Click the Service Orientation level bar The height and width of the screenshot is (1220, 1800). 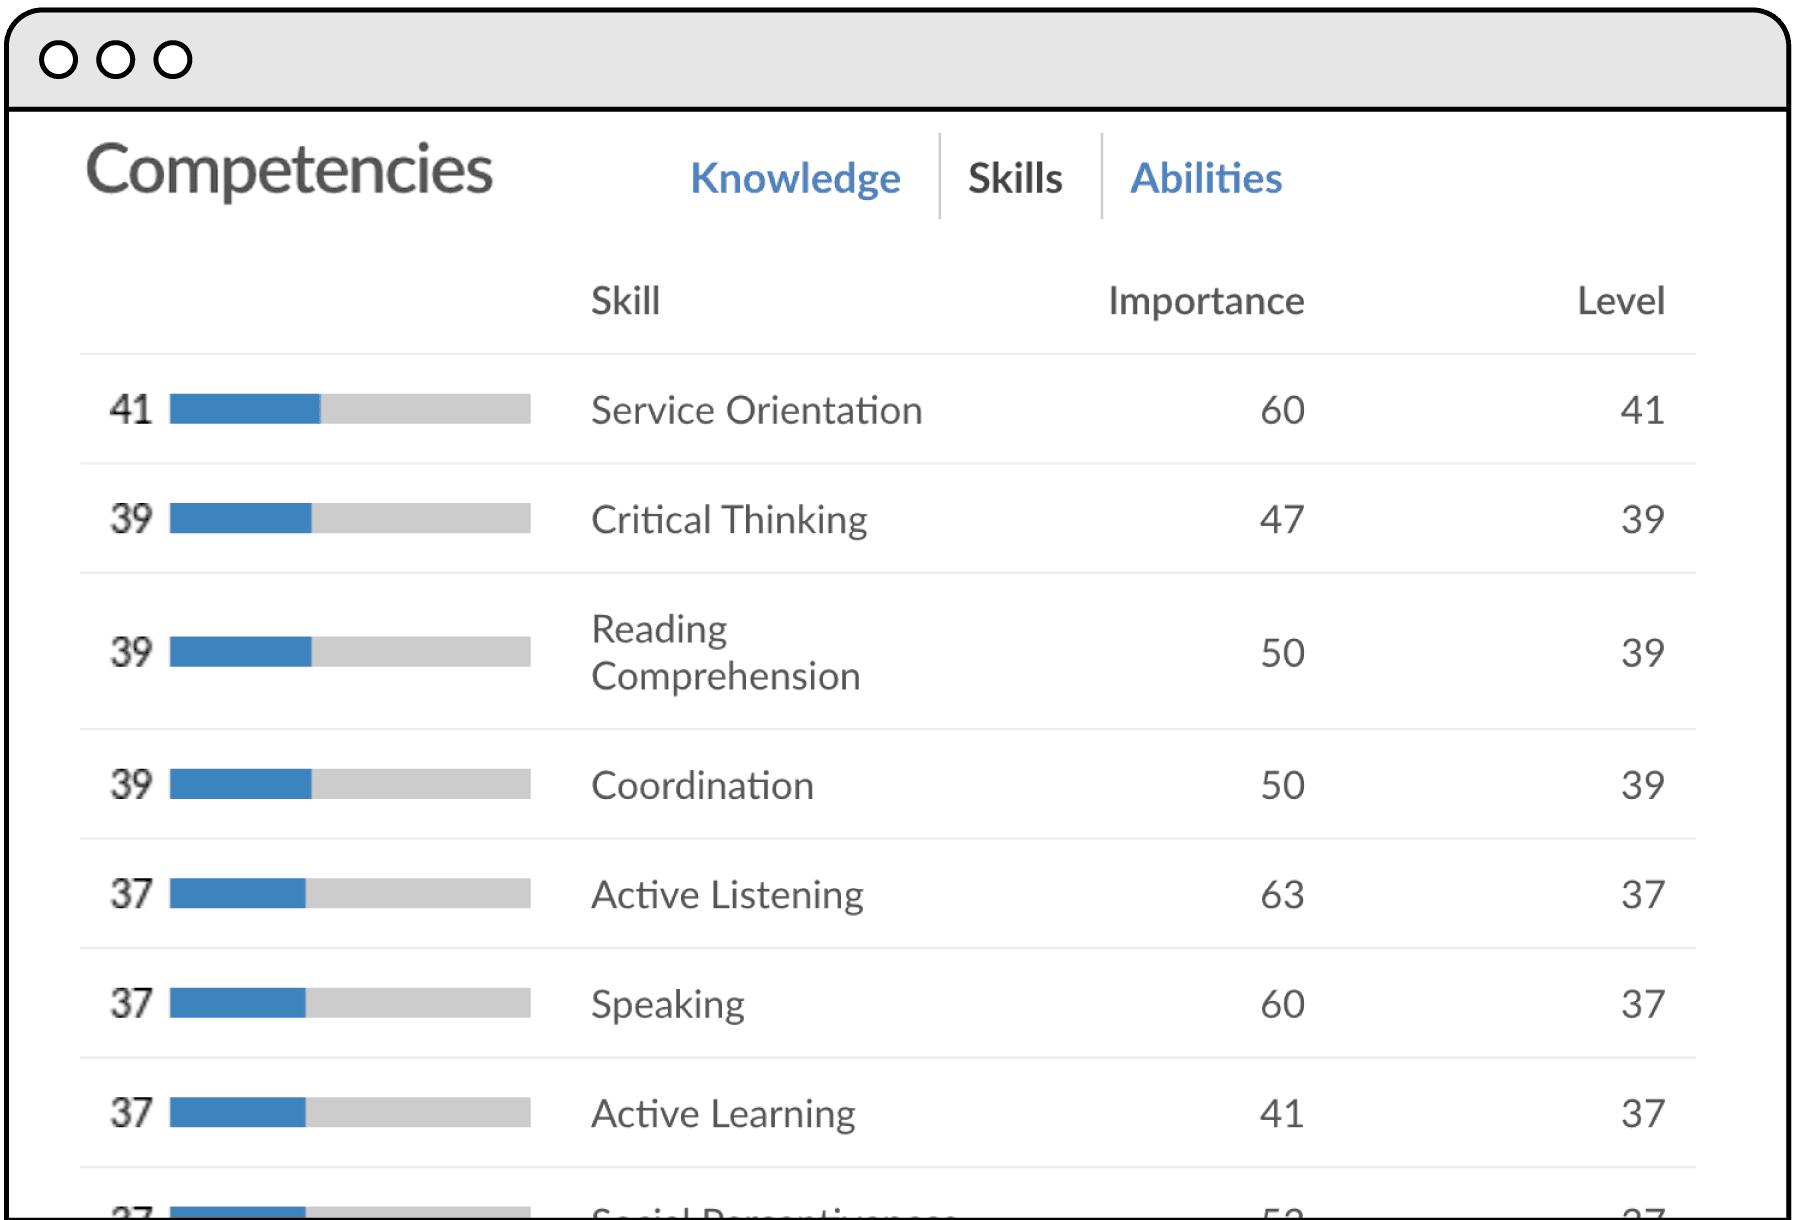click(350, 409)
